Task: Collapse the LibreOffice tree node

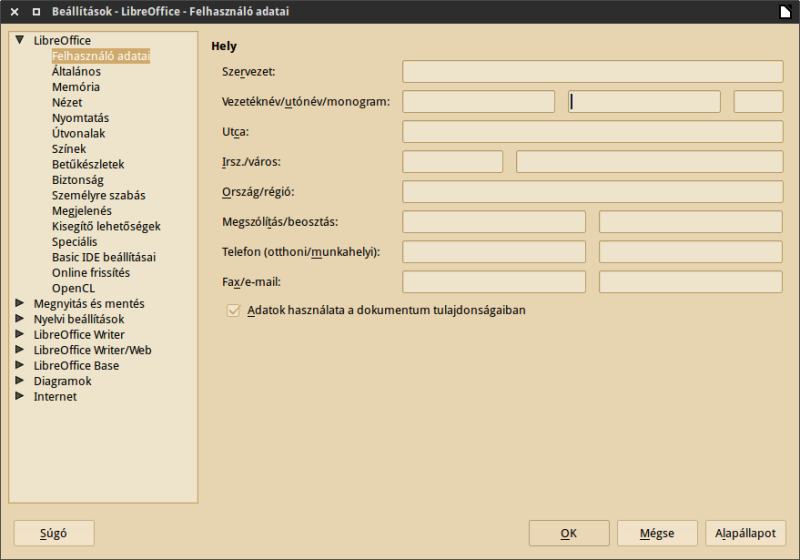Action: (19, 40)
